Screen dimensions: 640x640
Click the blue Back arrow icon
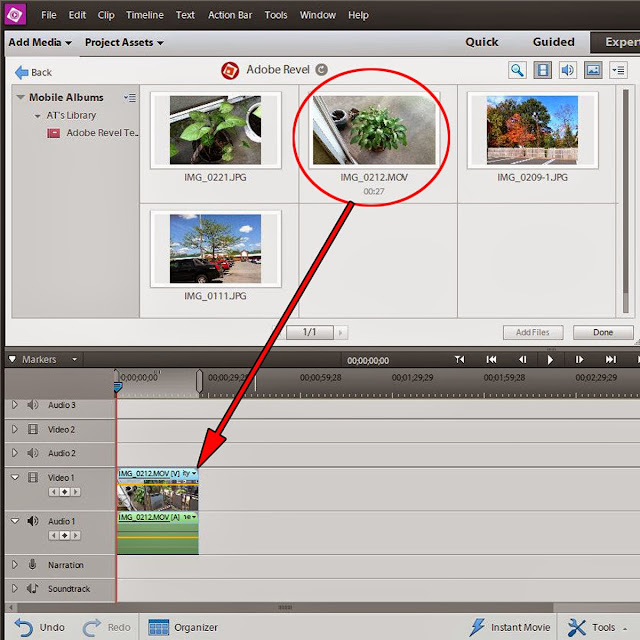point(21,73)
